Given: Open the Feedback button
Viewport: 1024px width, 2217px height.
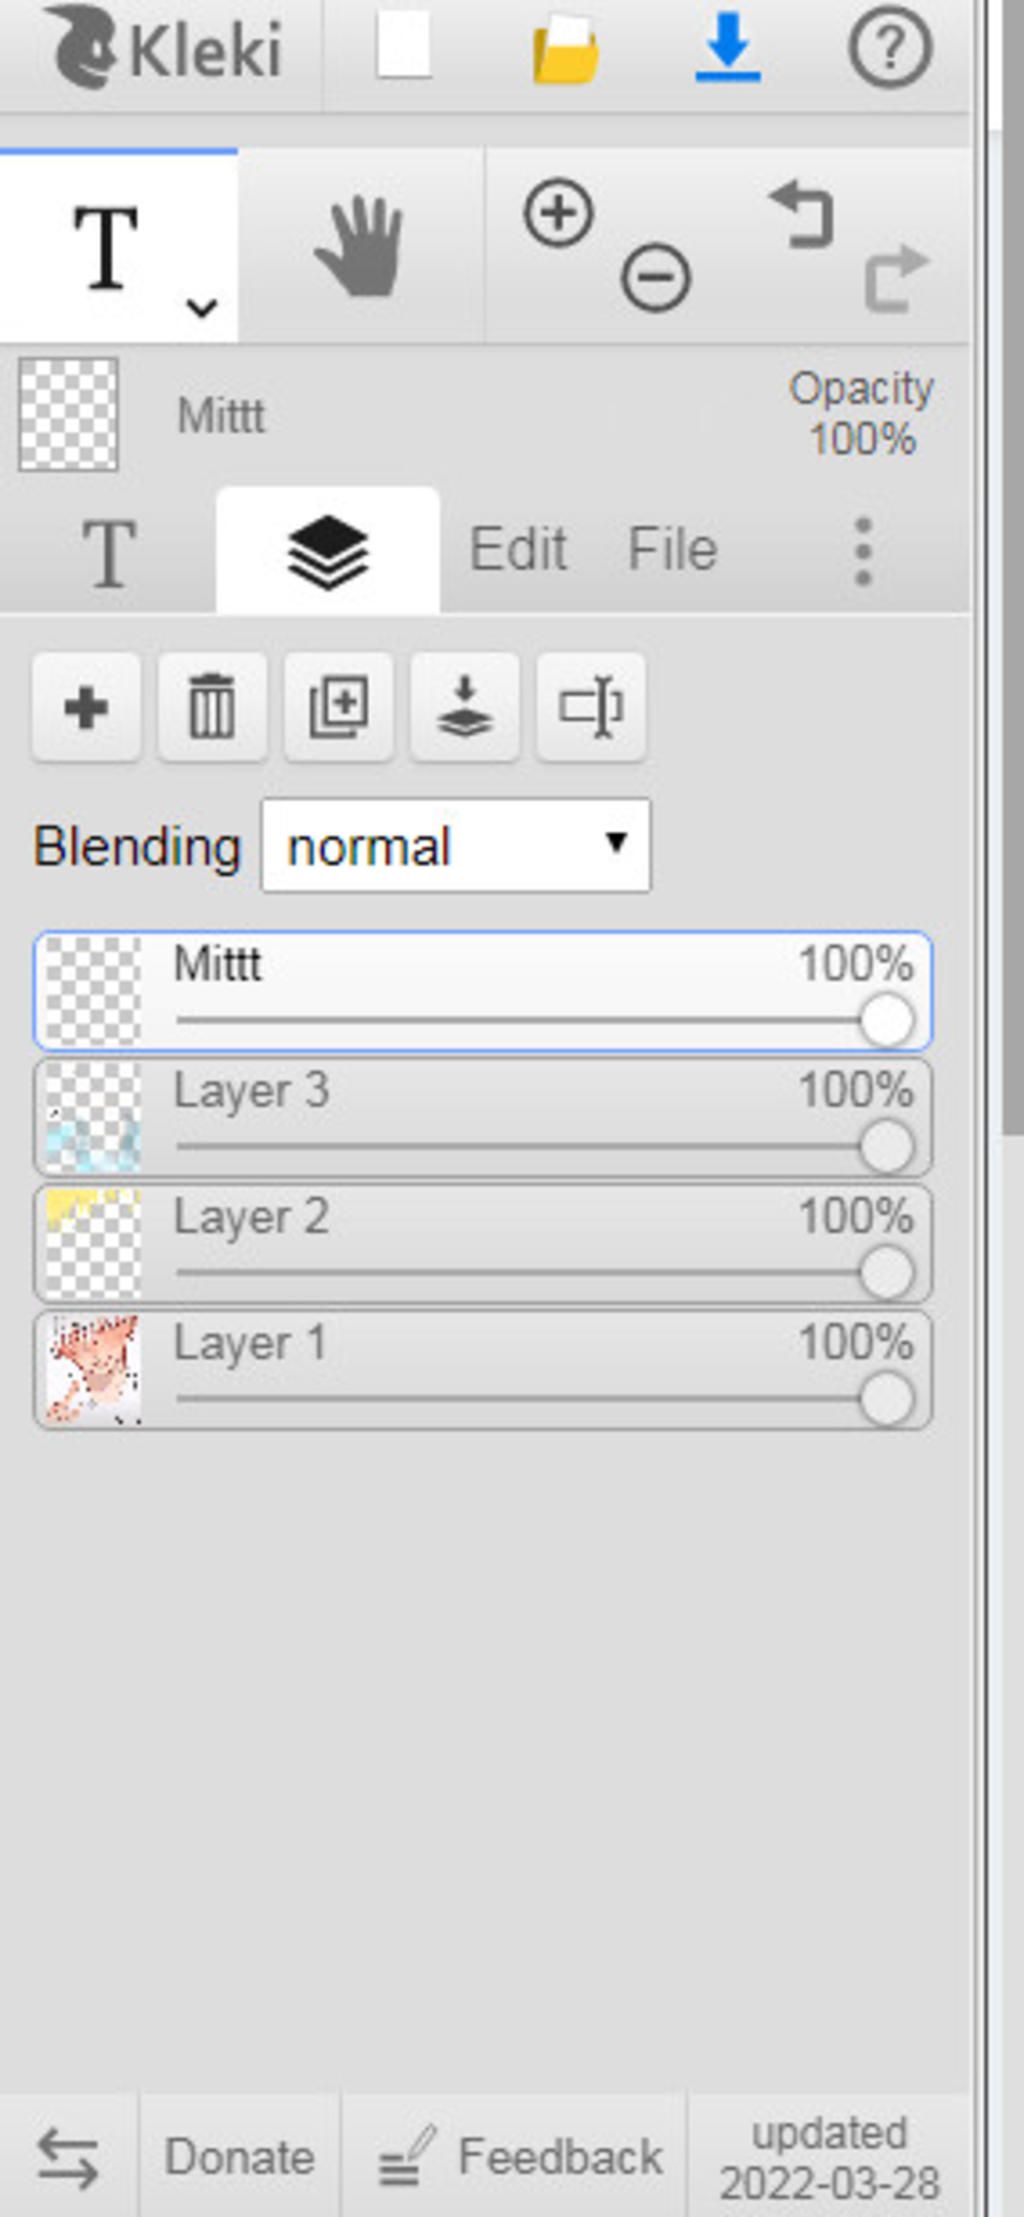Looking at the screenshot, I should (x=520, y=2157).
